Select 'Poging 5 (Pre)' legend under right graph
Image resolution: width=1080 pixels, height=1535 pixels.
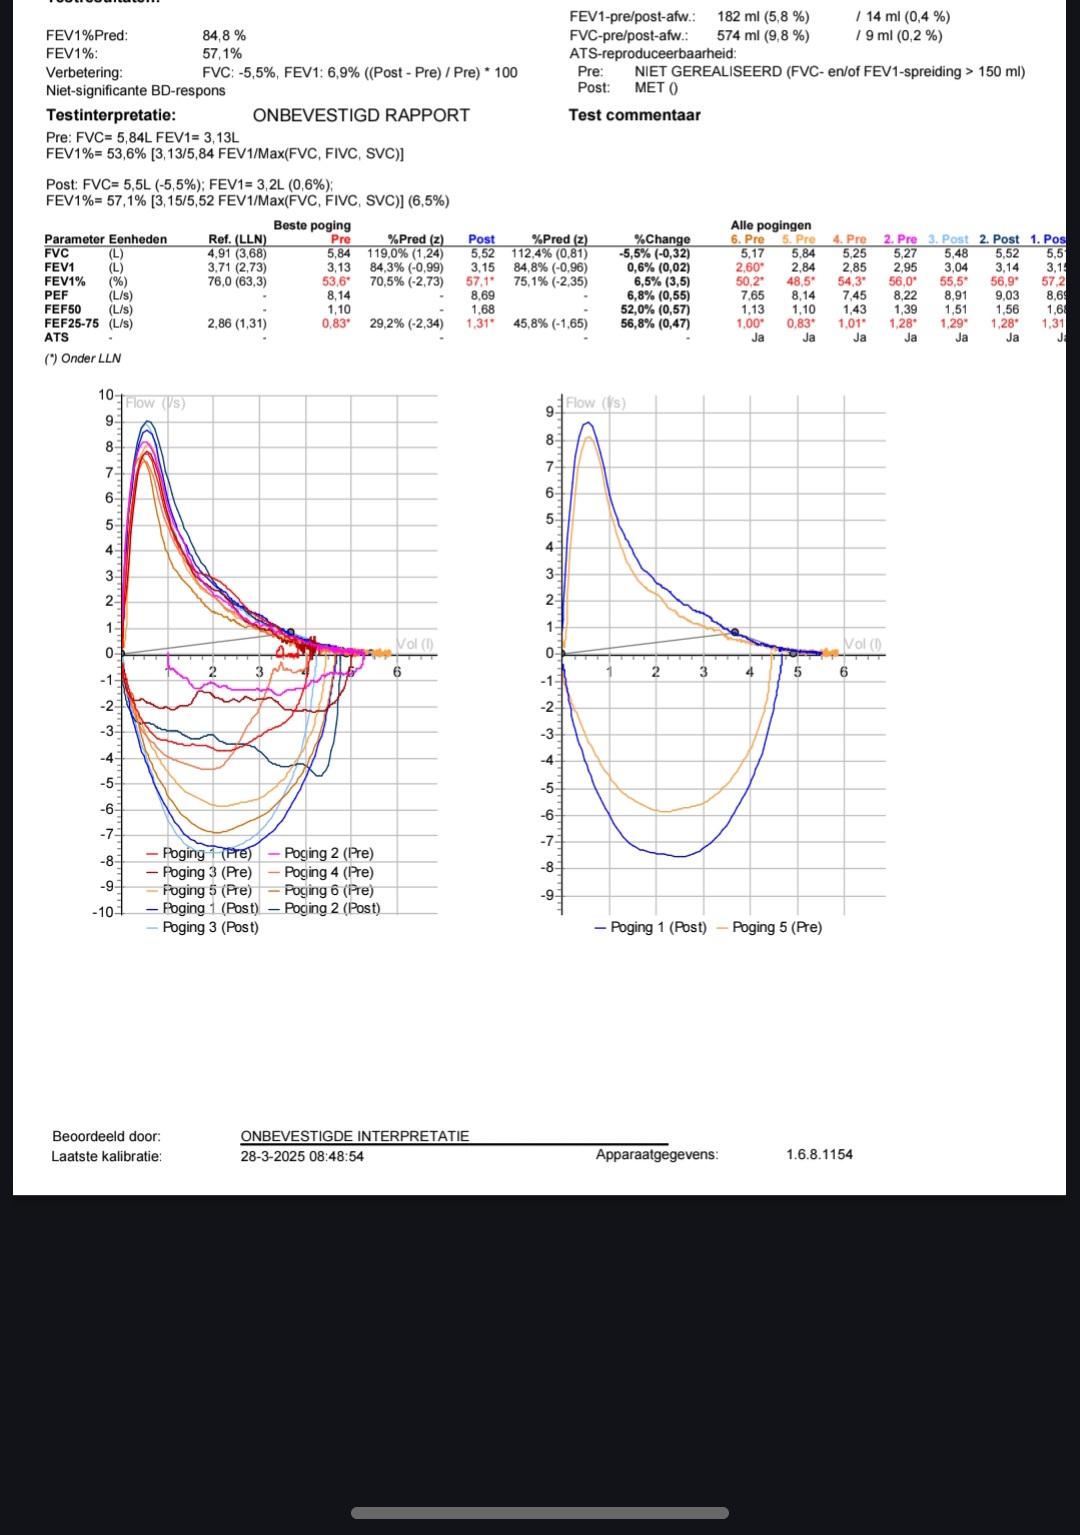click(x=769, y=928)
